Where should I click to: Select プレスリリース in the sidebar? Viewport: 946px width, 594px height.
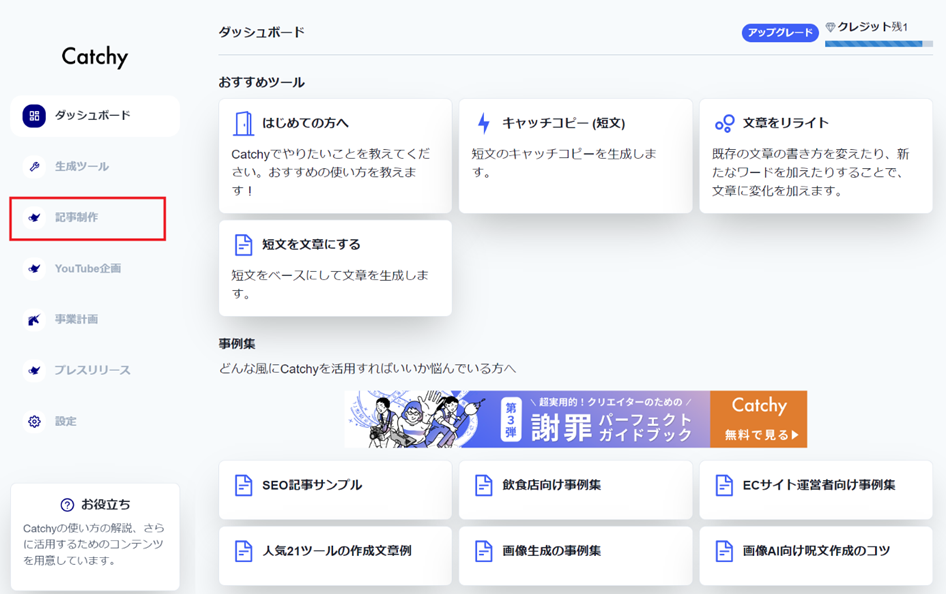(x=95, y=370)
